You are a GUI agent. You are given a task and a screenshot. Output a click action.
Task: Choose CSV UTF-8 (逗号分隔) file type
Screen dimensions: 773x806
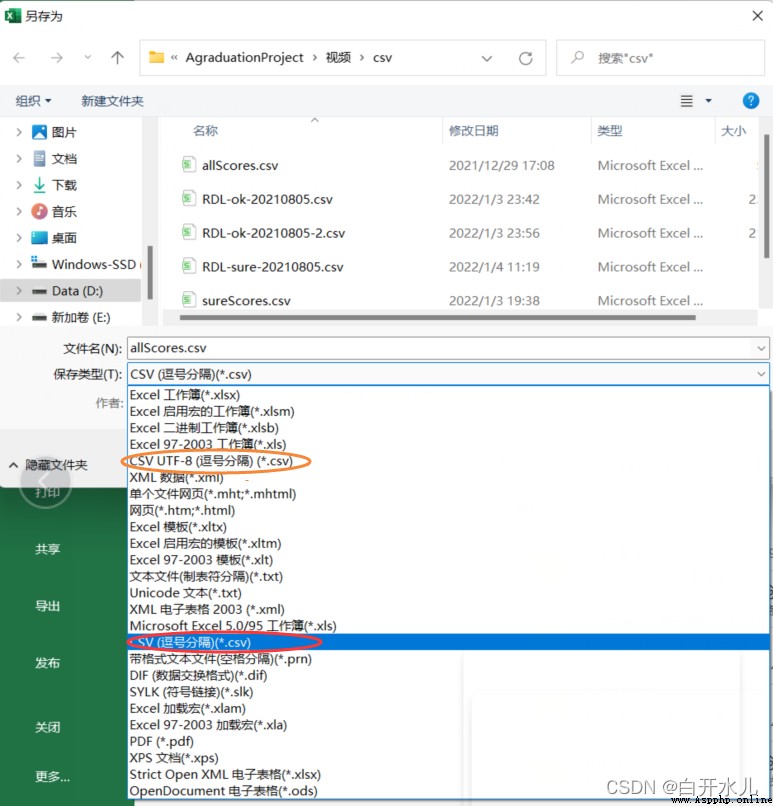coord(448,461)
